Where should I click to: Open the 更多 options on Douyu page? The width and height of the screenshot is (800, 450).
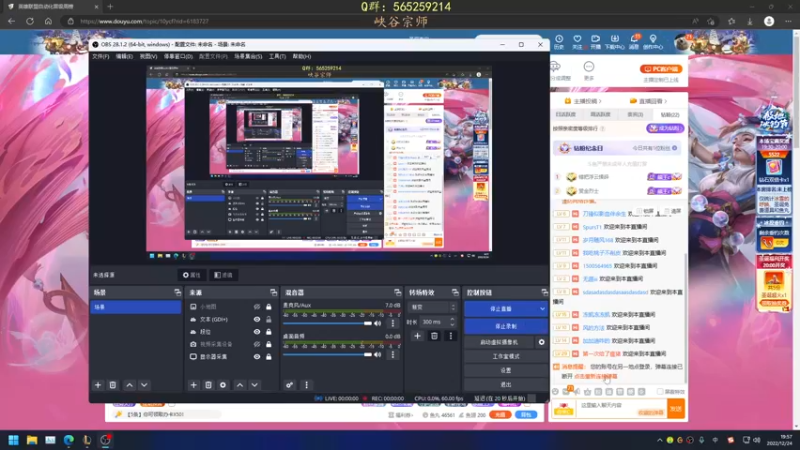(x=589, y=71)
